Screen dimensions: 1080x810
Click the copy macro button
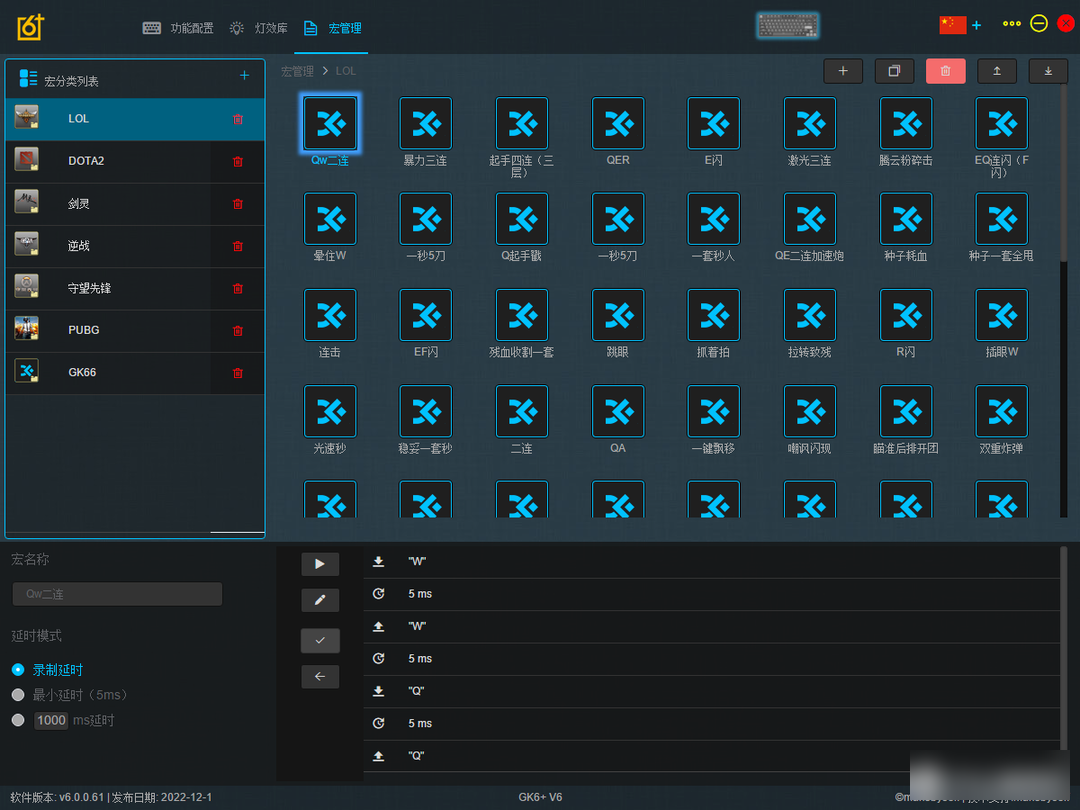894,71
